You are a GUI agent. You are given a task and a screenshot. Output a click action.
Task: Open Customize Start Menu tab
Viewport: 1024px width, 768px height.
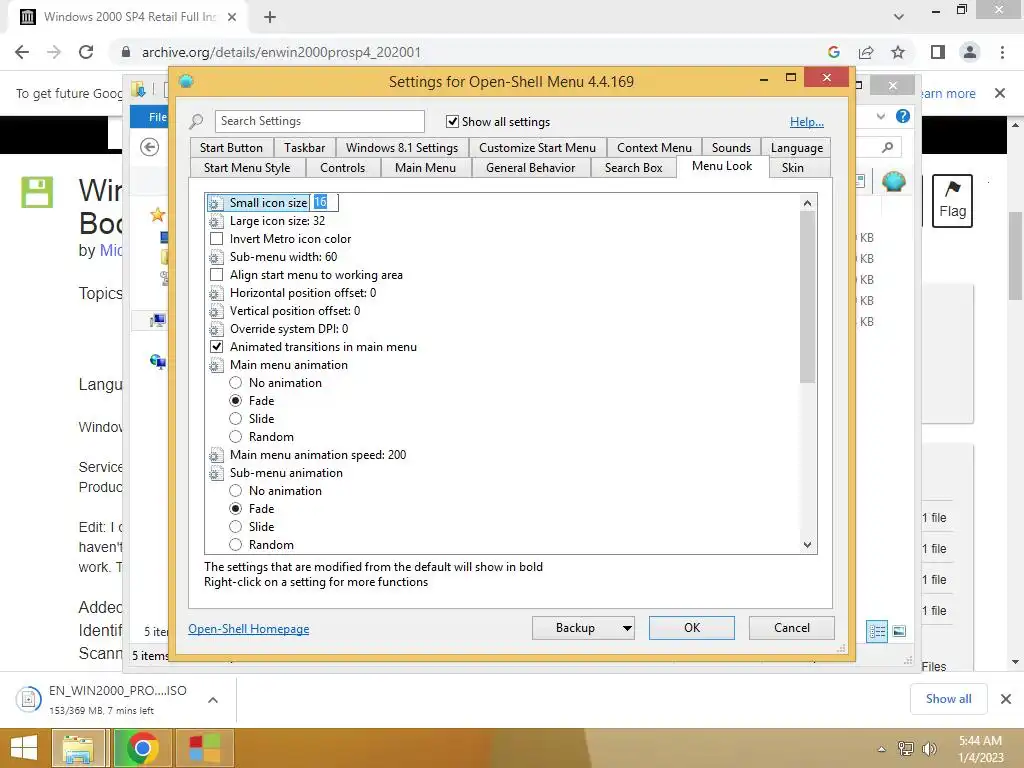(537, 148)
